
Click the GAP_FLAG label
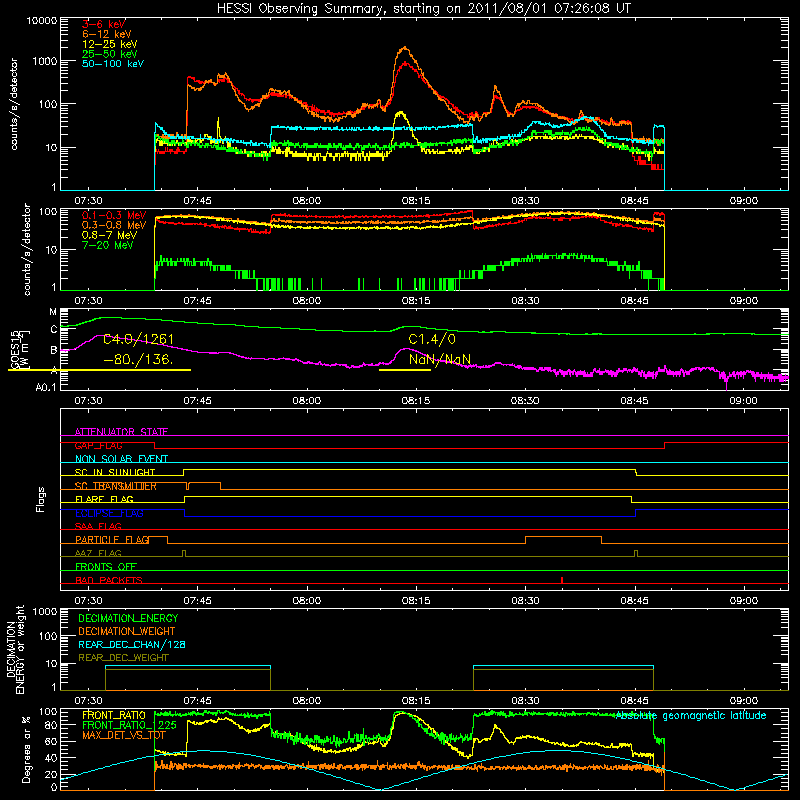coord(99,445)
